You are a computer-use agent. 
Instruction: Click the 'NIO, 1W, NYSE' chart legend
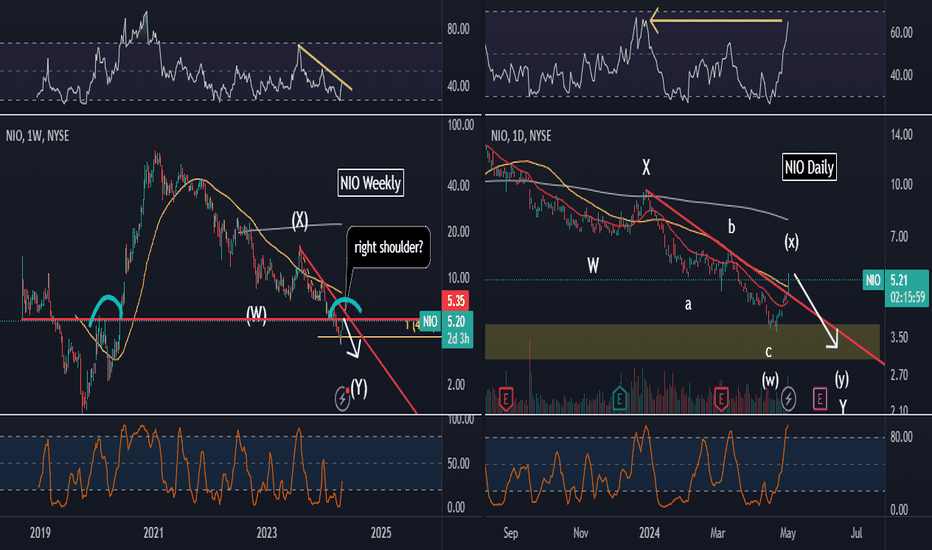(x=37, y=136)
